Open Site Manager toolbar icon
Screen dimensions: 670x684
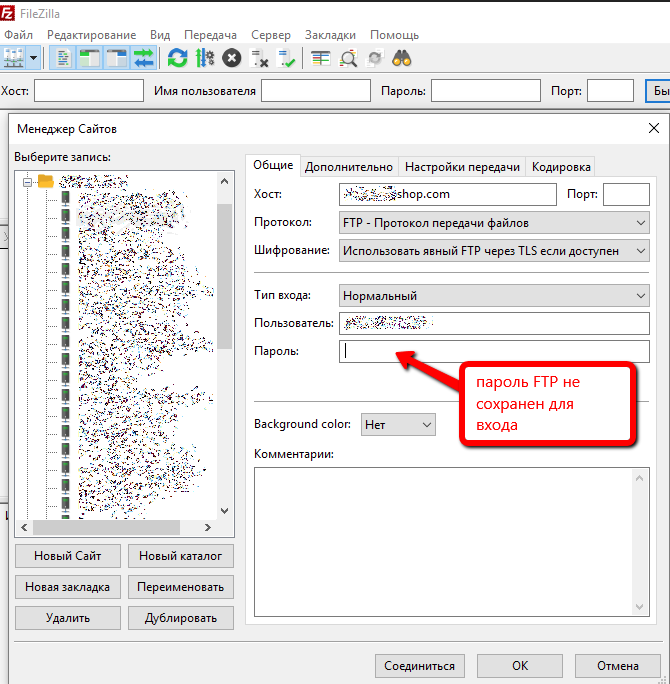[x=13, y=58]
